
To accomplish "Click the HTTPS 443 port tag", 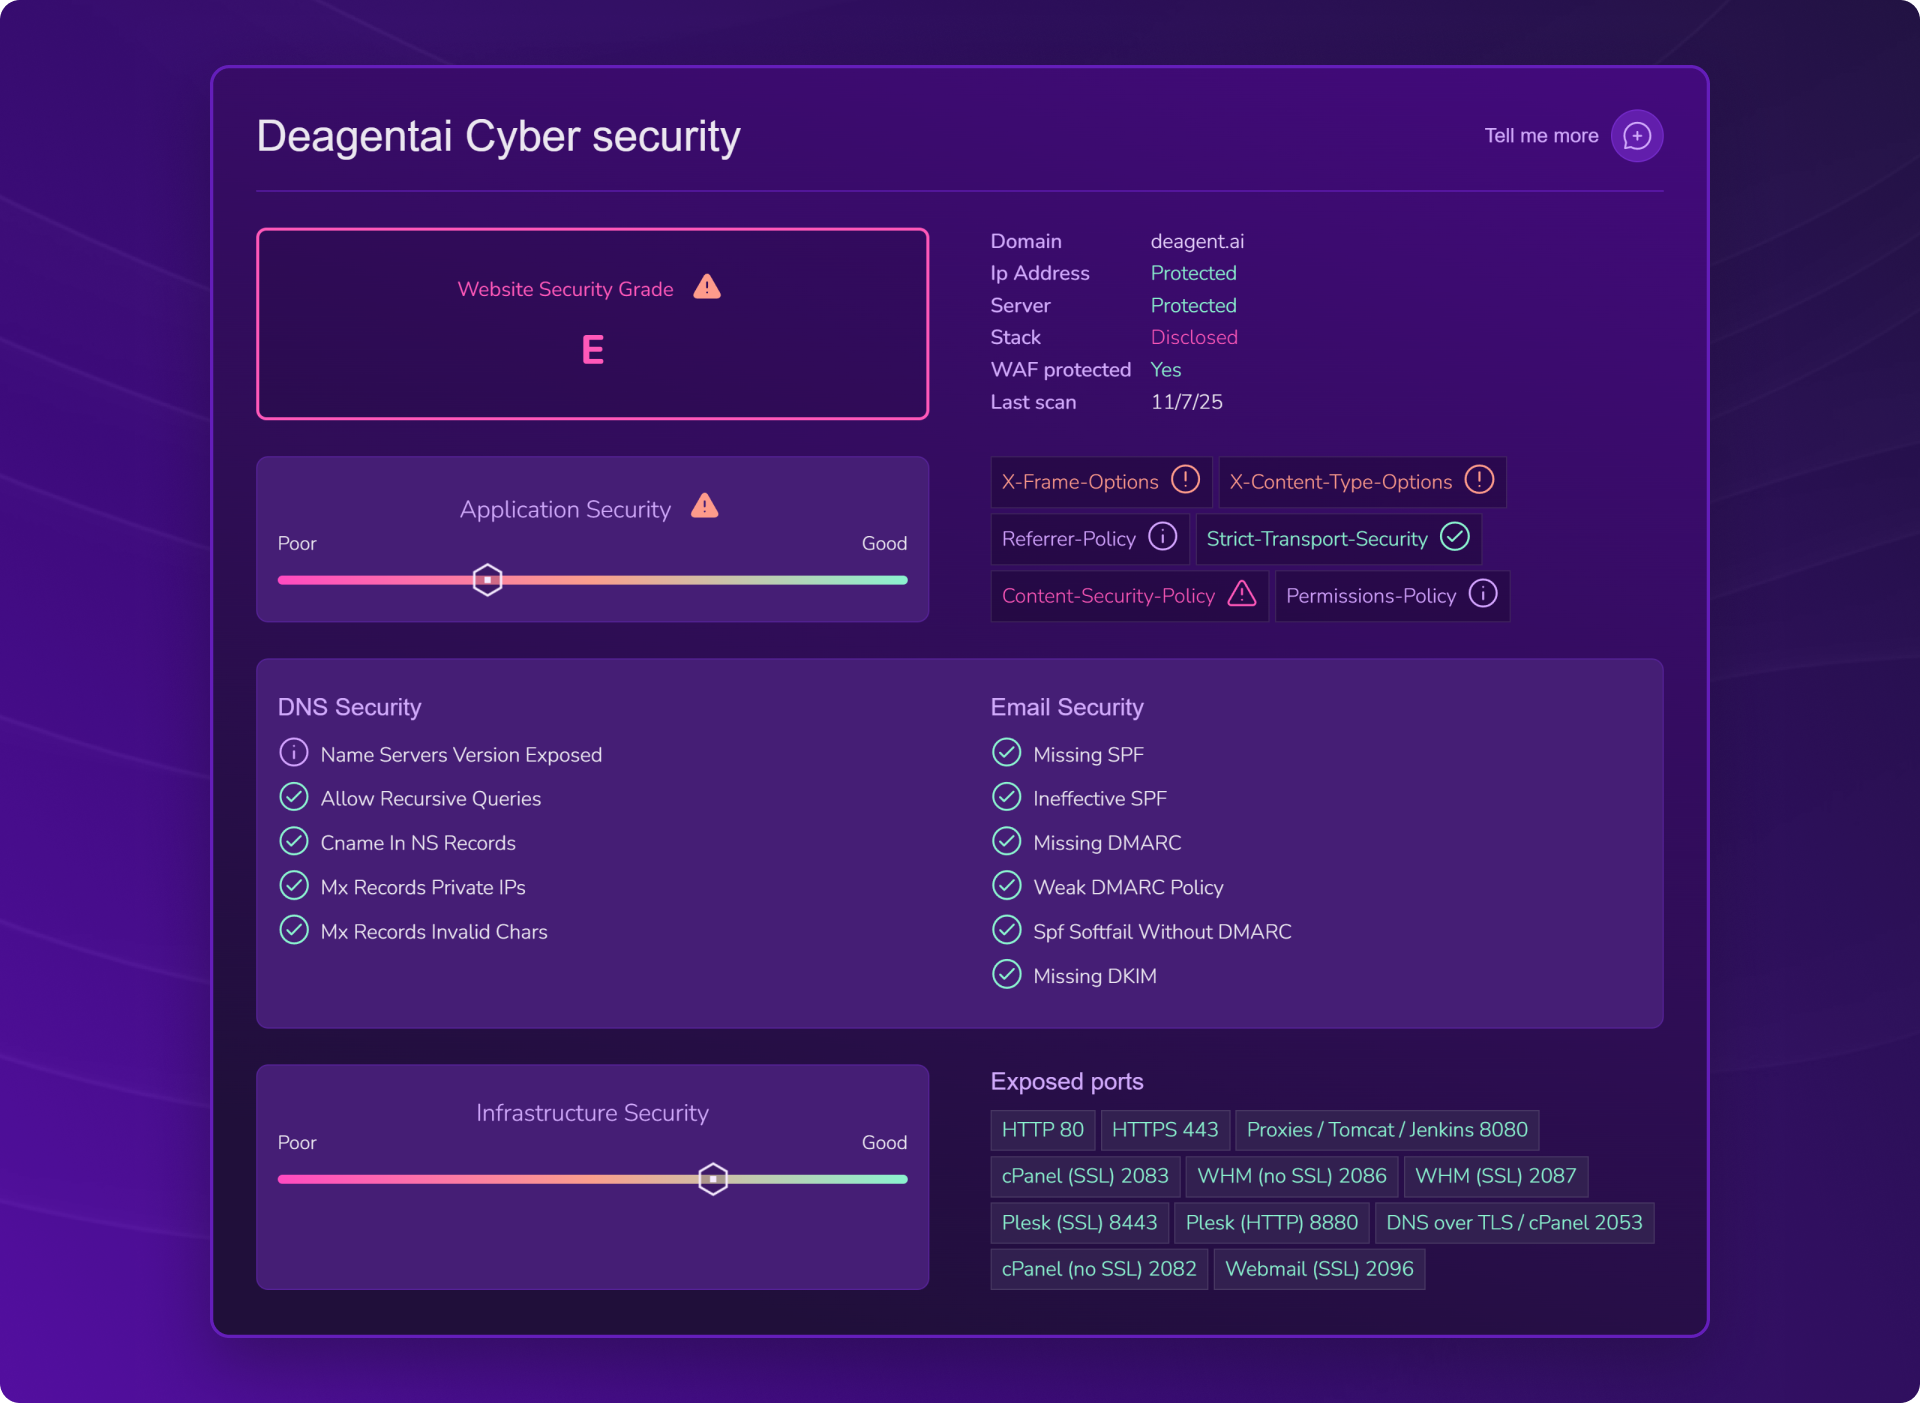I will click(x=1164, y=1130).
